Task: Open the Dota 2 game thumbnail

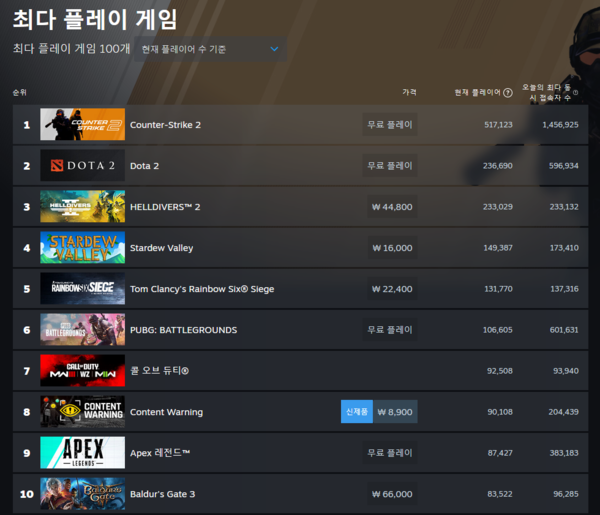Action: pos(83,165)
